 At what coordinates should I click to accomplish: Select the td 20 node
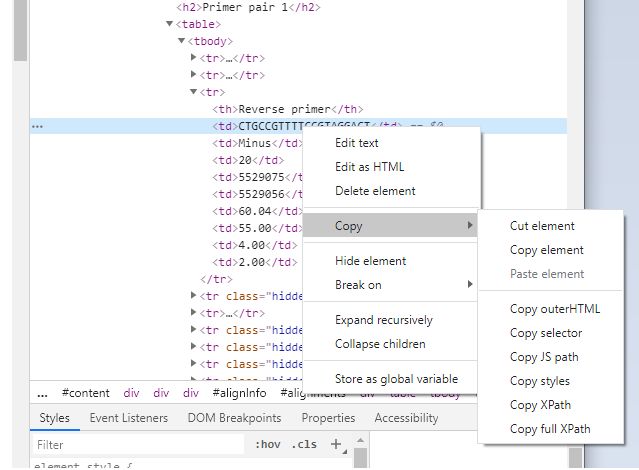pyautogui.click(x=248, y=160)
